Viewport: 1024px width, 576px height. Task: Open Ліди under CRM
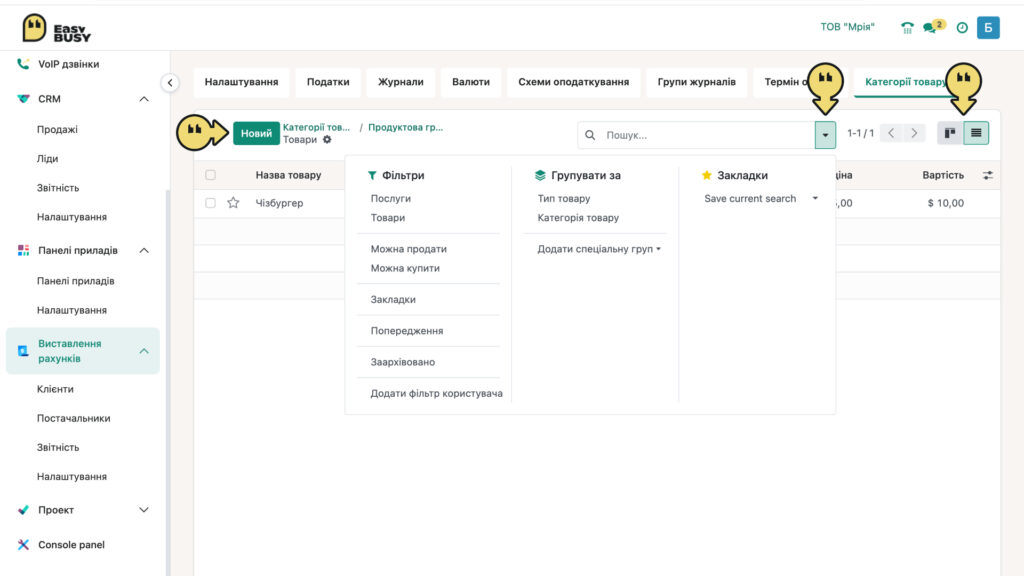coord(47,159)
